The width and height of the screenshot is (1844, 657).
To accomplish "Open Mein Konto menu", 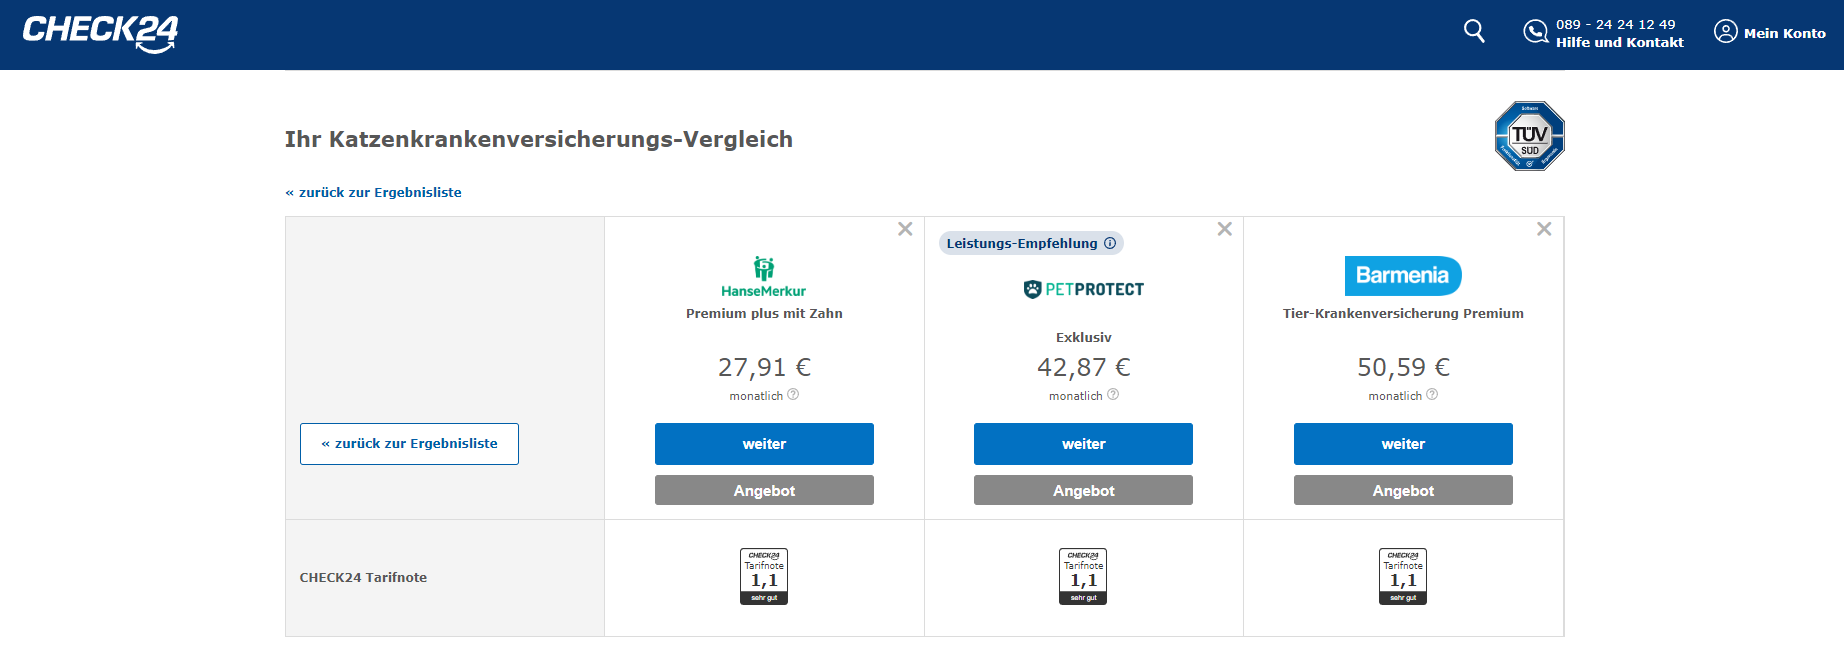I will (1784, 33).
